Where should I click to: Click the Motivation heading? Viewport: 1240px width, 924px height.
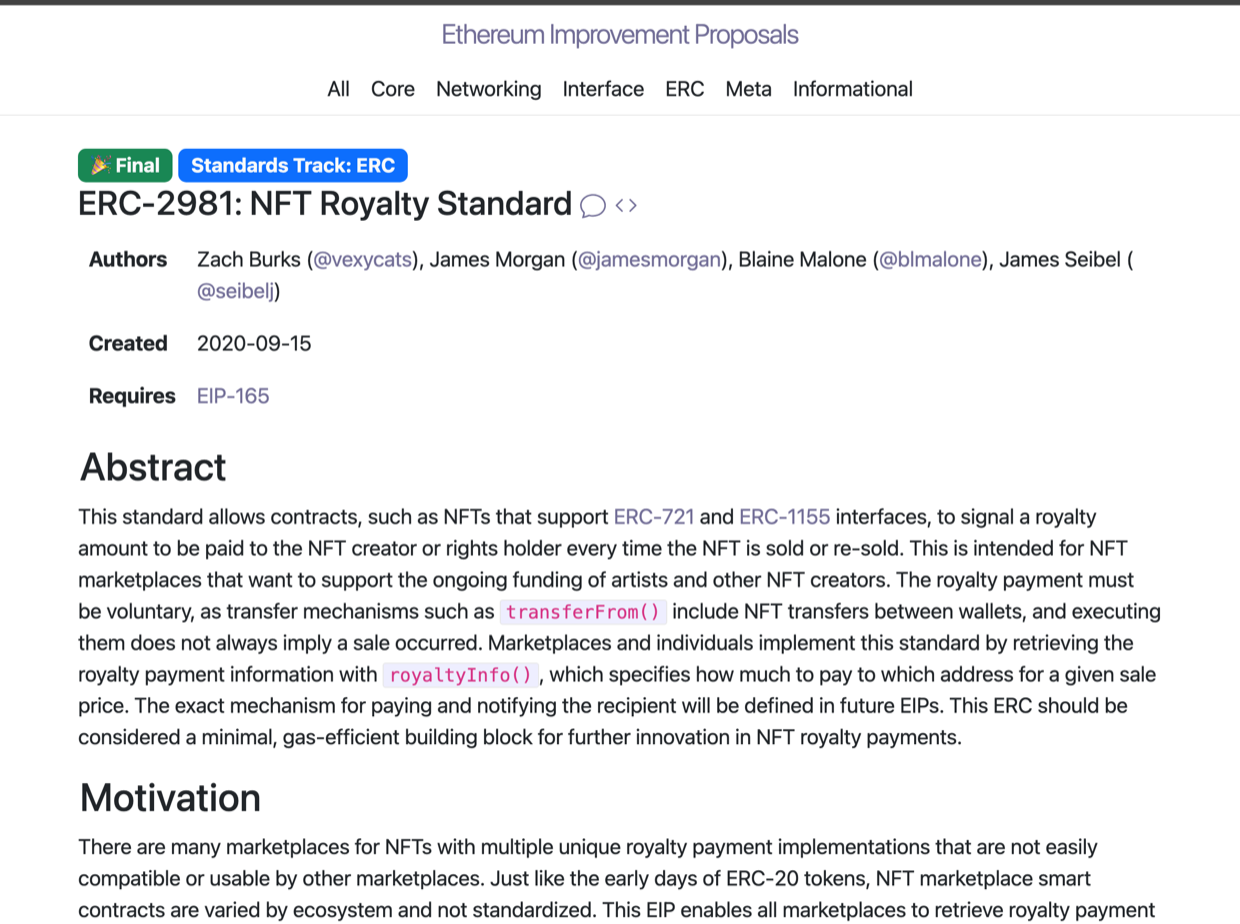click(170, 798)
